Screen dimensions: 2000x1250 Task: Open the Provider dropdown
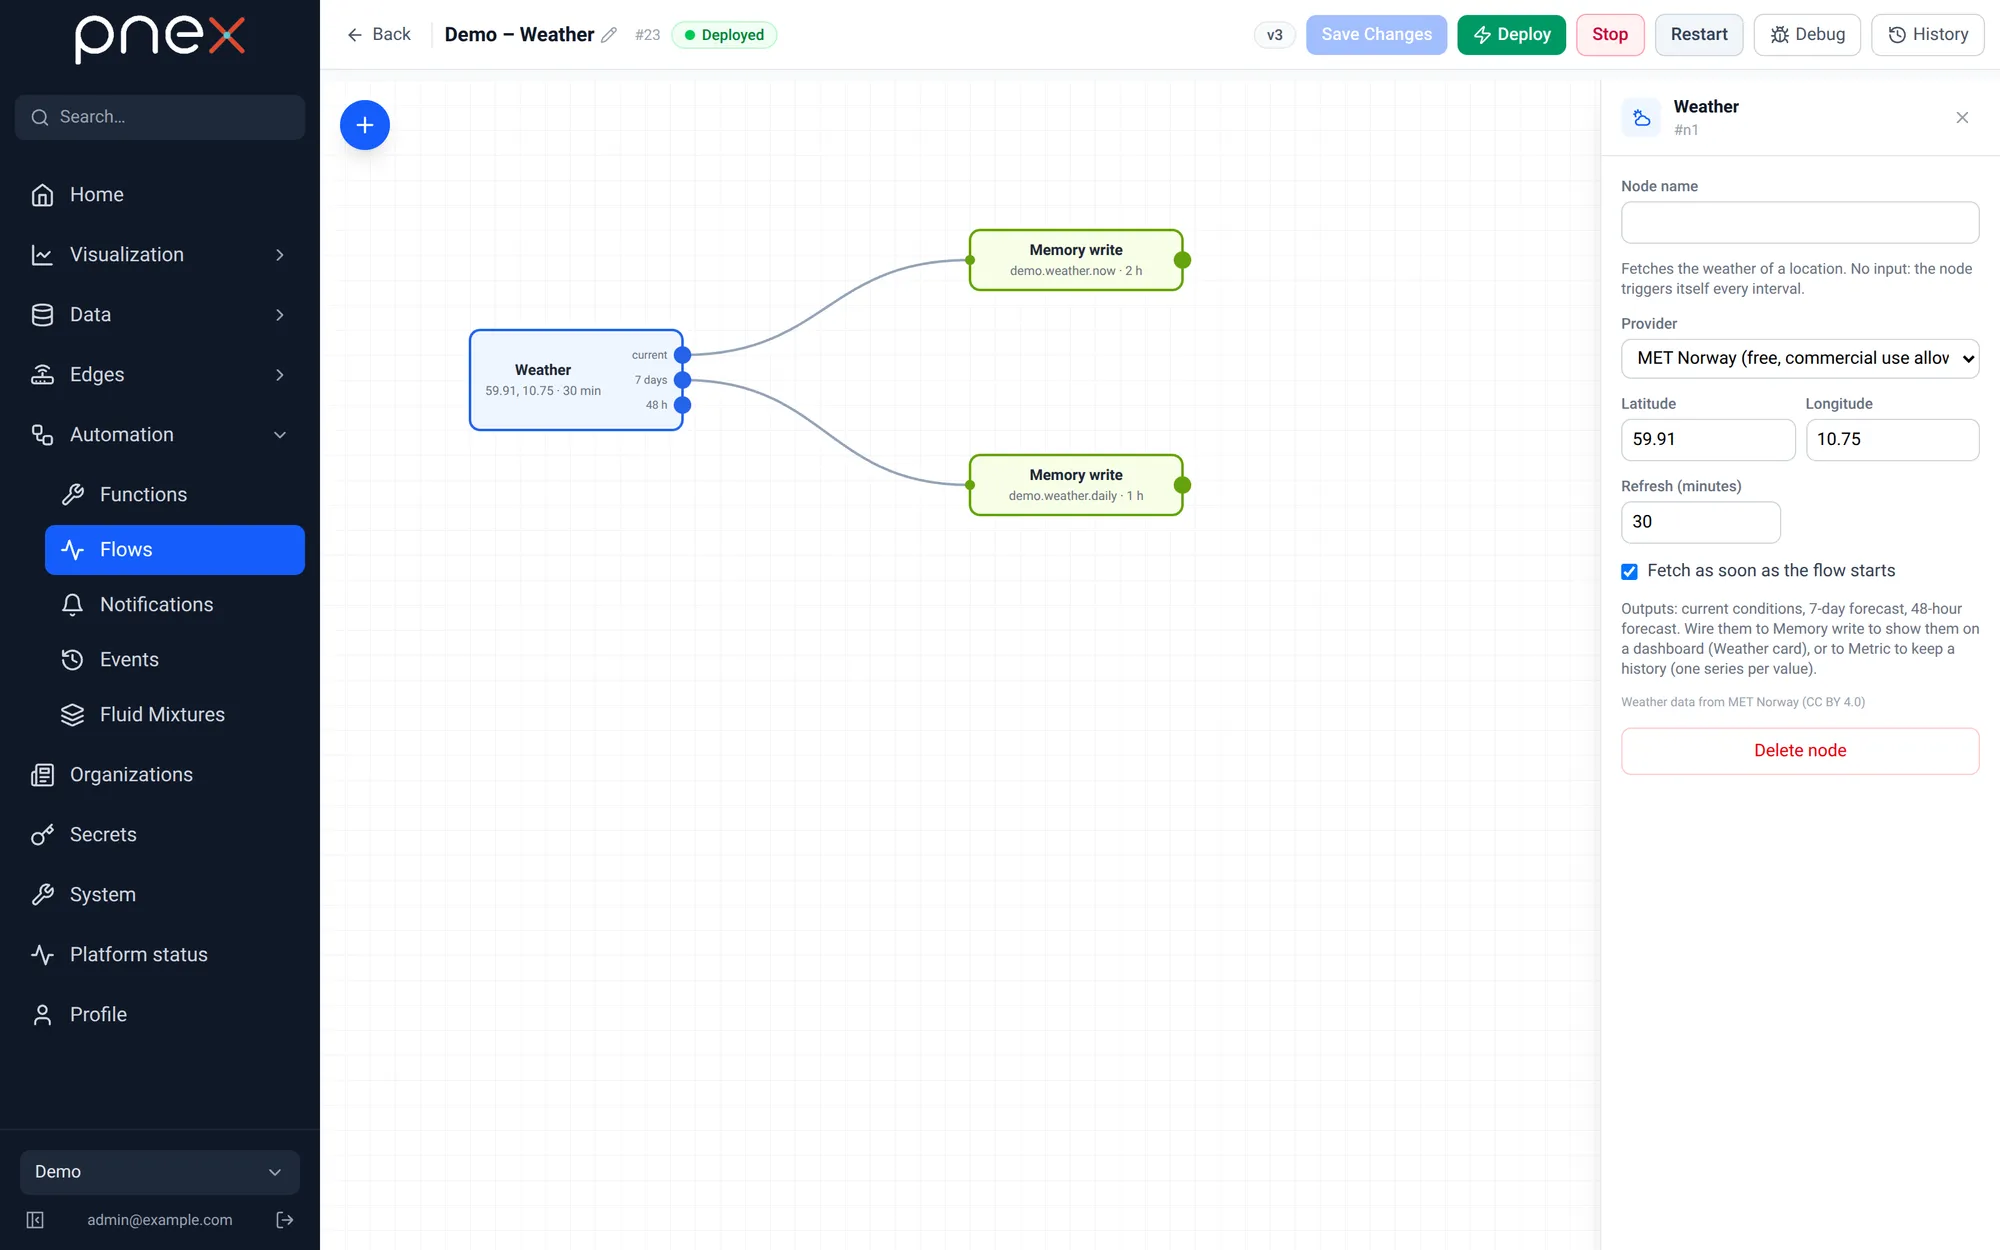[1800, 359]
